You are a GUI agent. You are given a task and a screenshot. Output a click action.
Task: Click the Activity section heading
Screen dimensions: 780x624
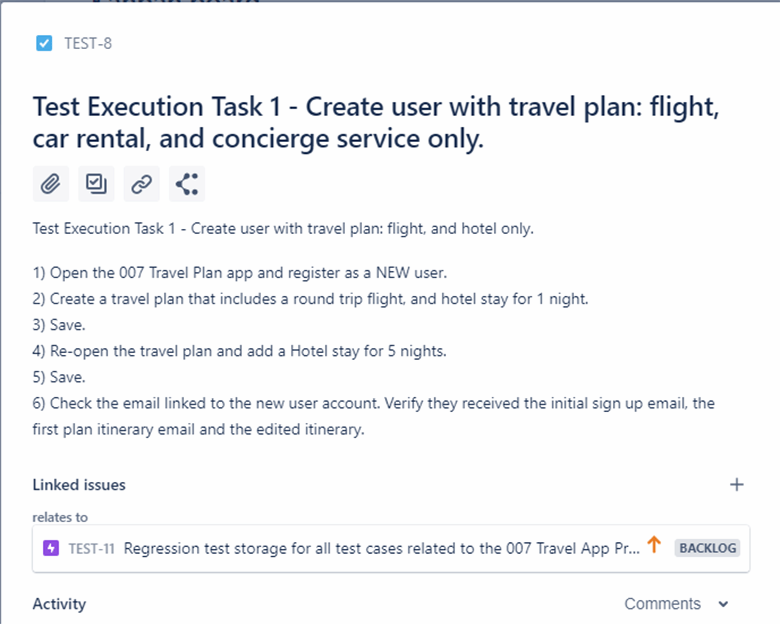click(59, 604)
